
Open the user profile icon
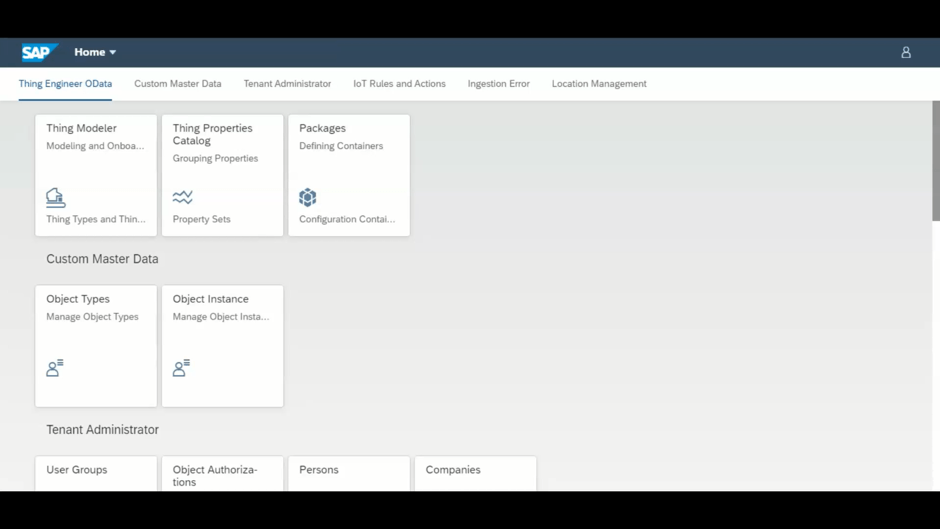click(906, 52)
